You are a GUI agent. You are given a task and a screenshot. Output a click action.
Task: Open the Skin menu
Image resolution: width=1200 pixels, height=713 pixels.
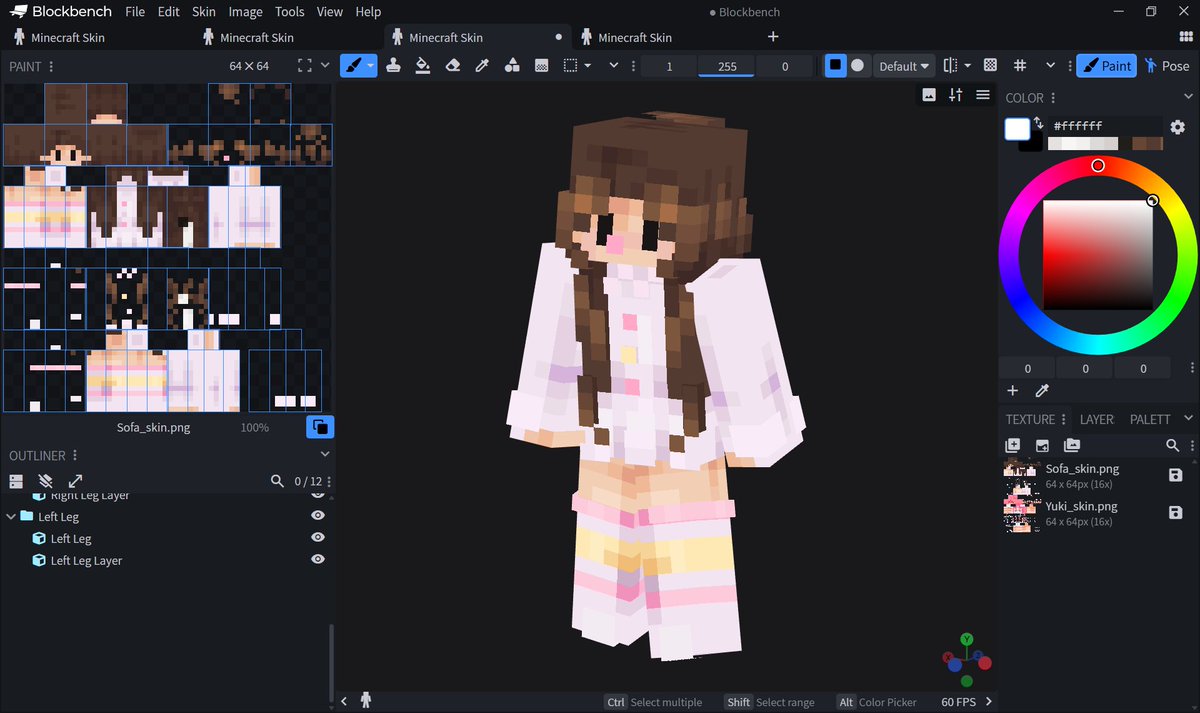[204, 12]
